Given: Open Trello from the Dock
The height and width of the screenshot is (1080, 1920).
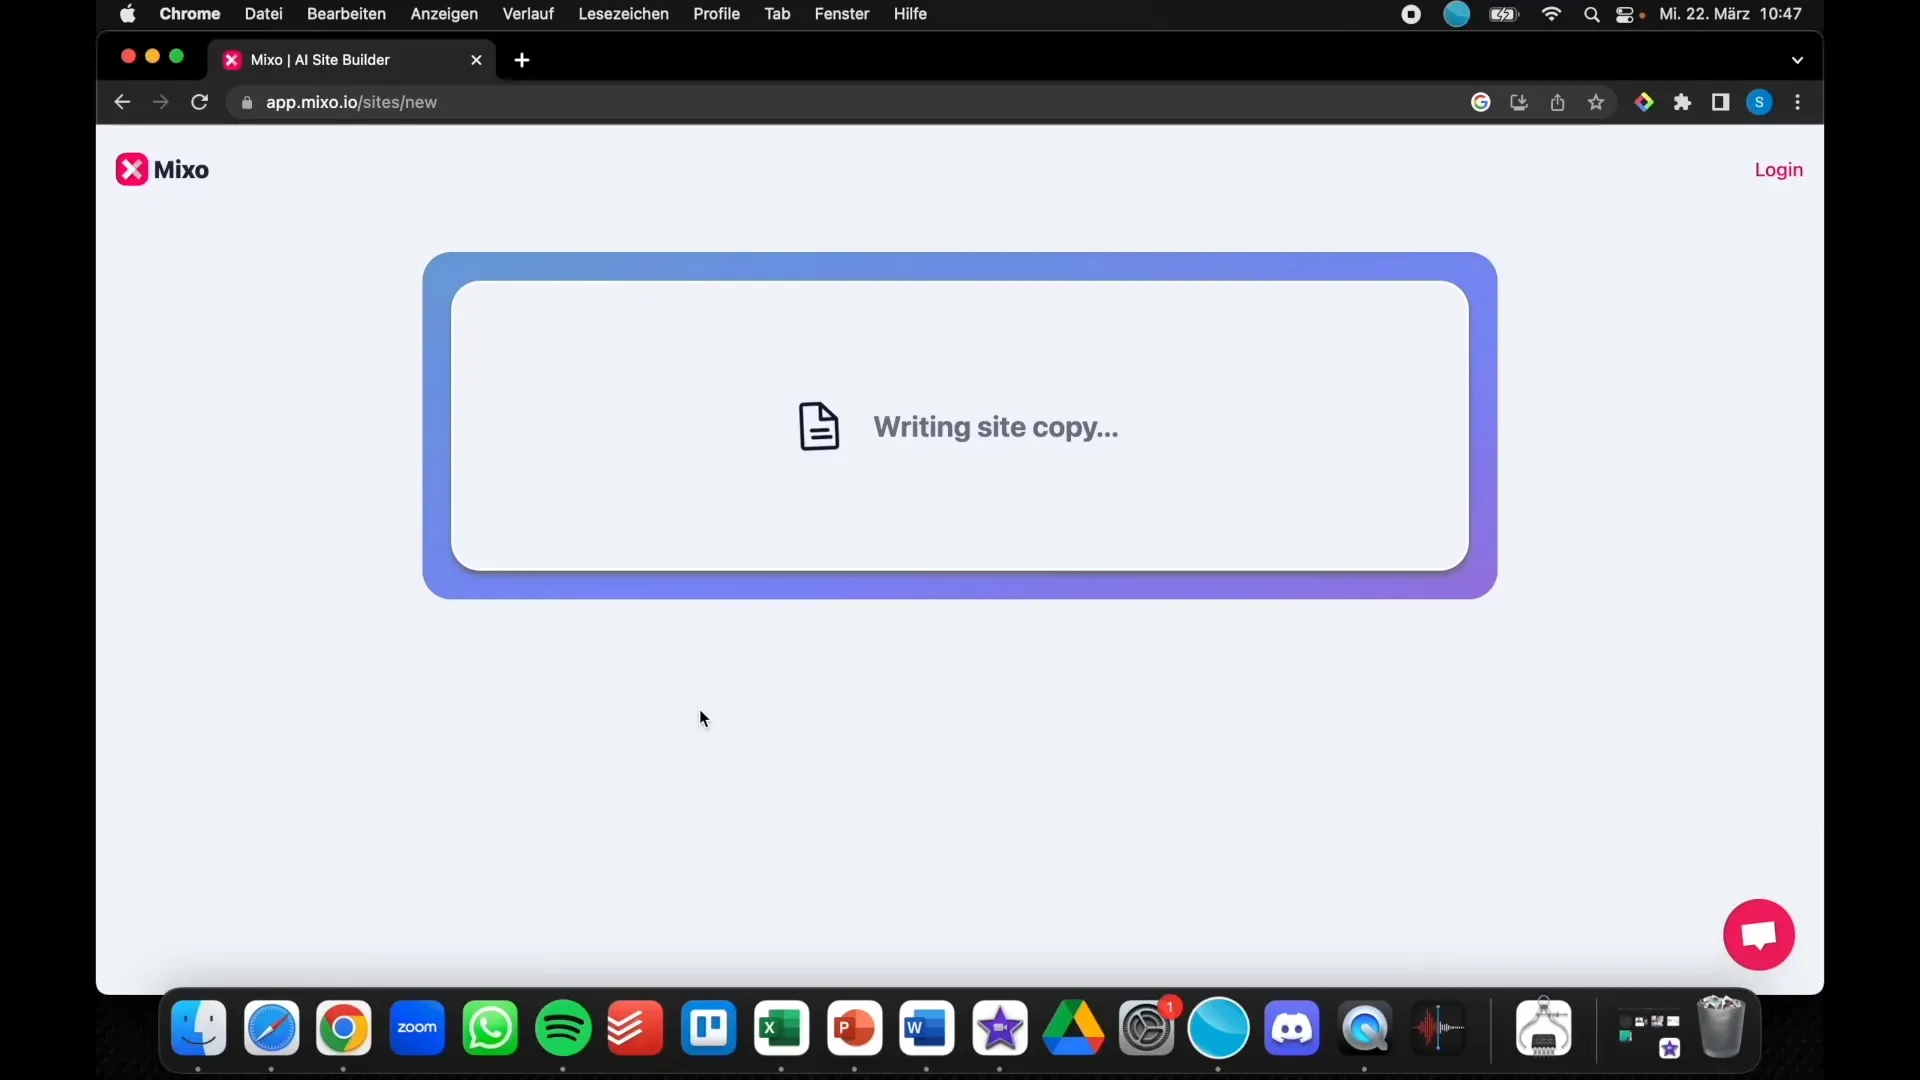Looking at the screenshot, I should coord(709,1028).
